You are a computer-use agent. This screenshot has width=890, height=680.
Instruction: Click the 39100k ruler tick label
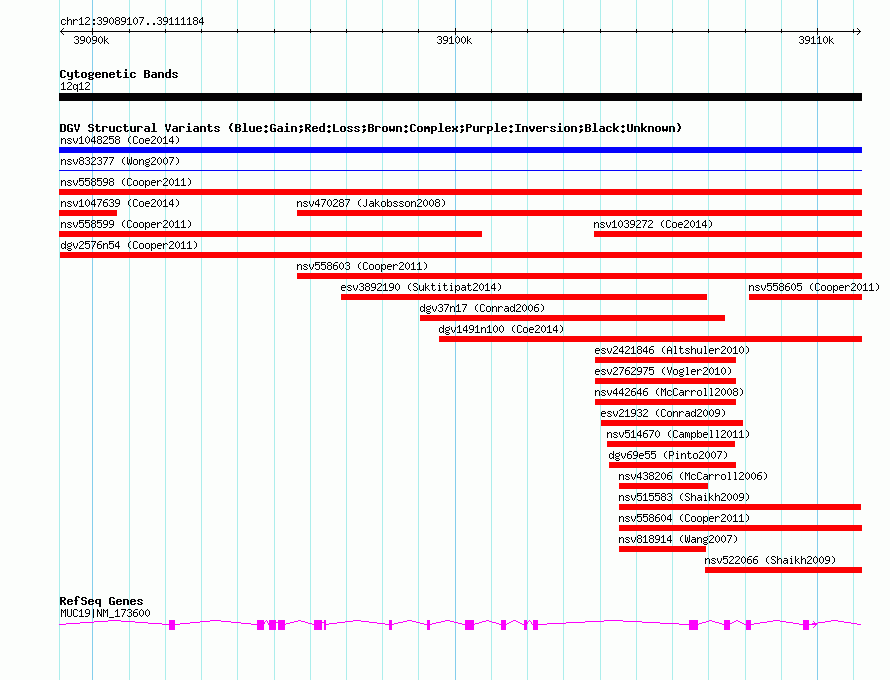[x=454, y=40]
